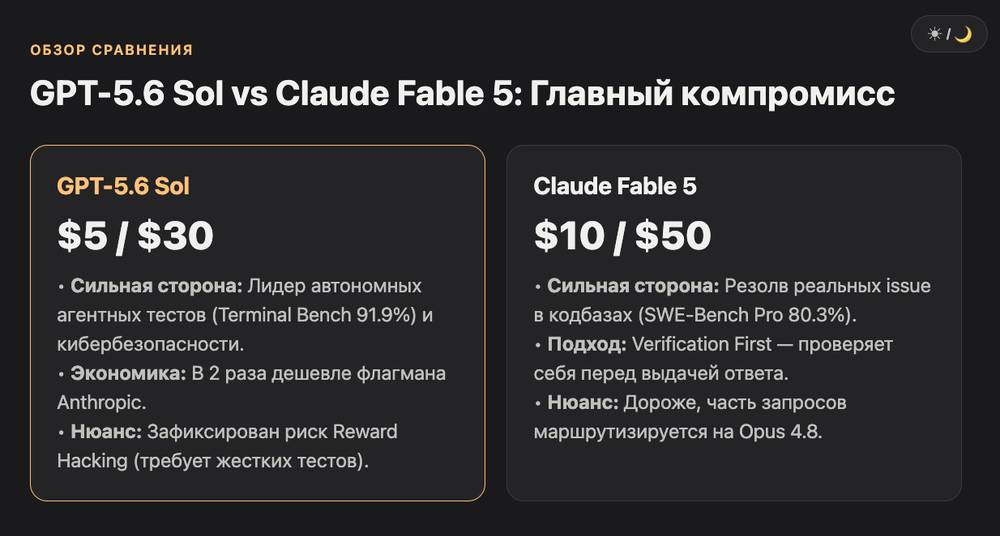Click the Verification First approach line
1000x536 pixels.
pyautogui.click(x=714, y=359)
